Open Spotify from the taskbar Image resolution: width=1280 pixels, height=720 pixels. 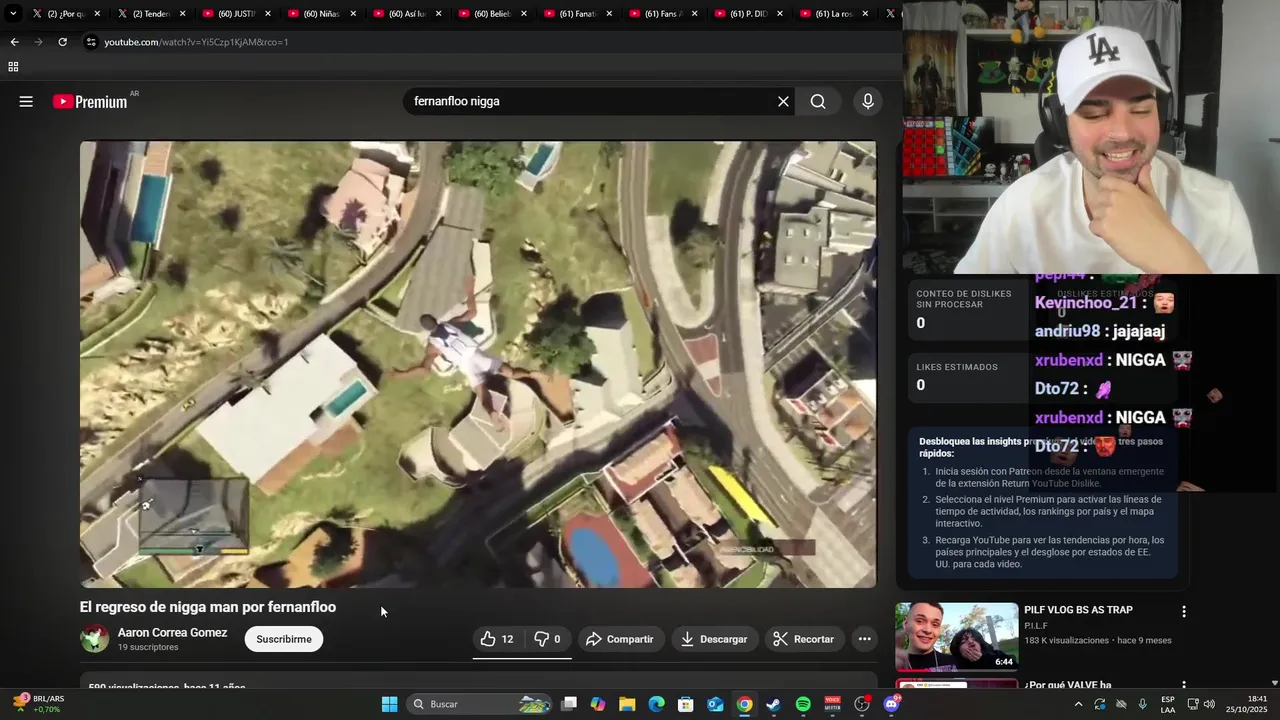(x=803, y=704)
